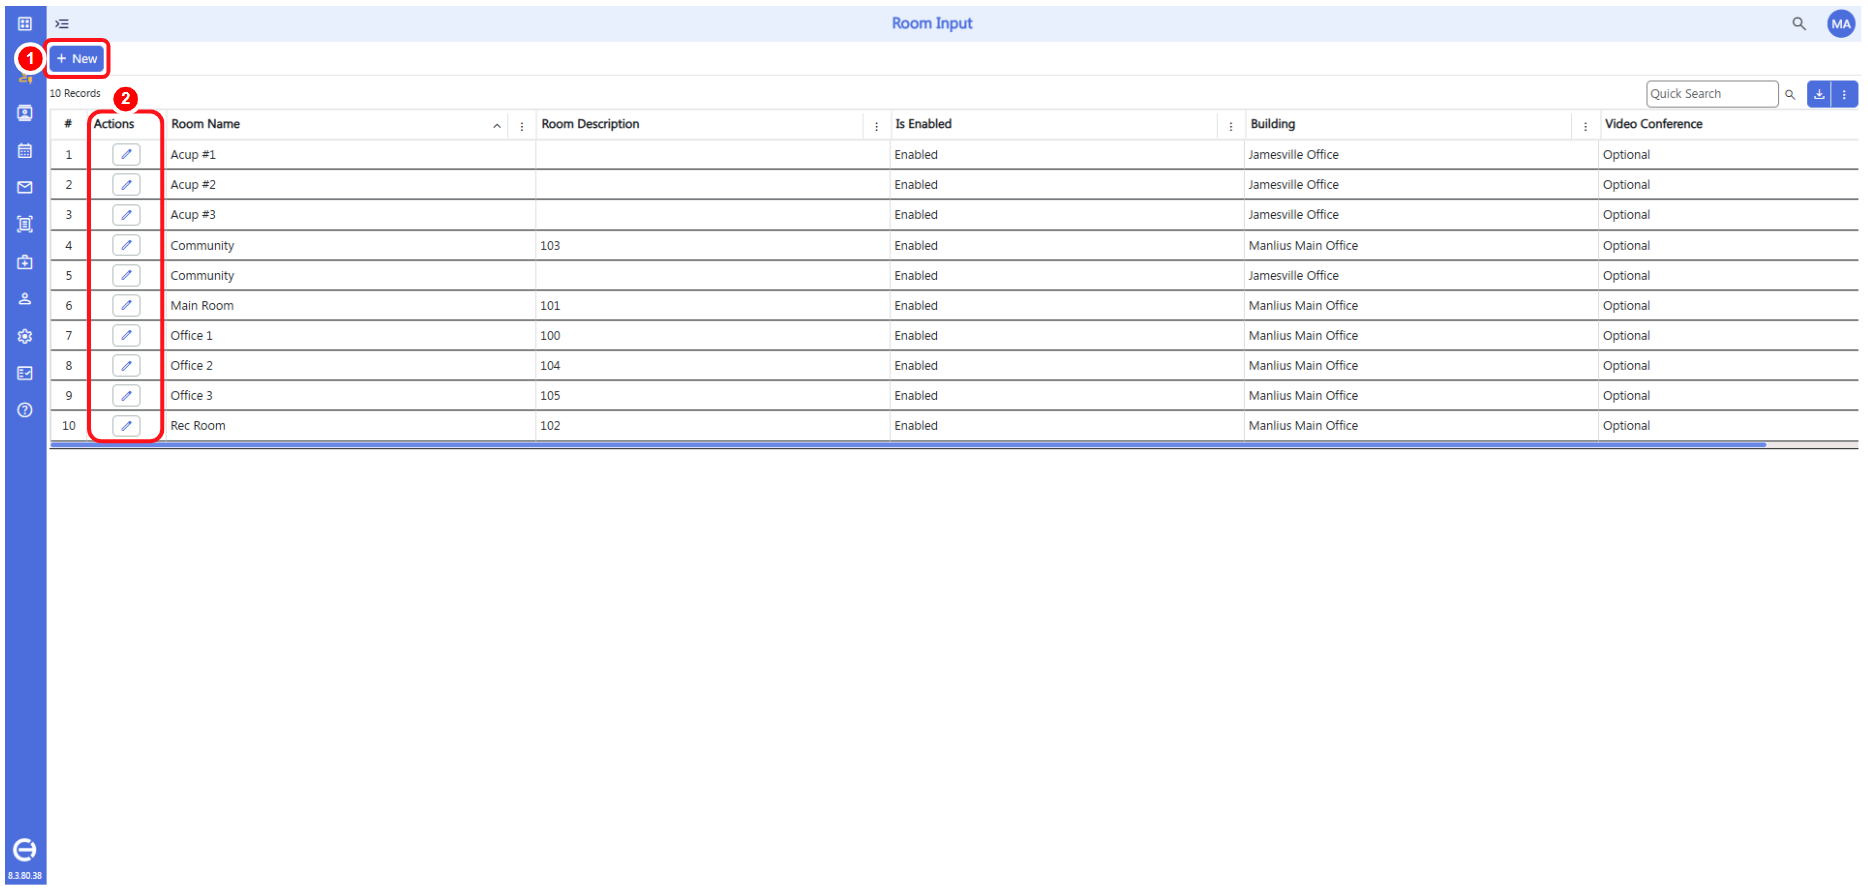Screen dimensions: 1868x892
Task: Click the Main Room name cell
Action: click(350, 305)
